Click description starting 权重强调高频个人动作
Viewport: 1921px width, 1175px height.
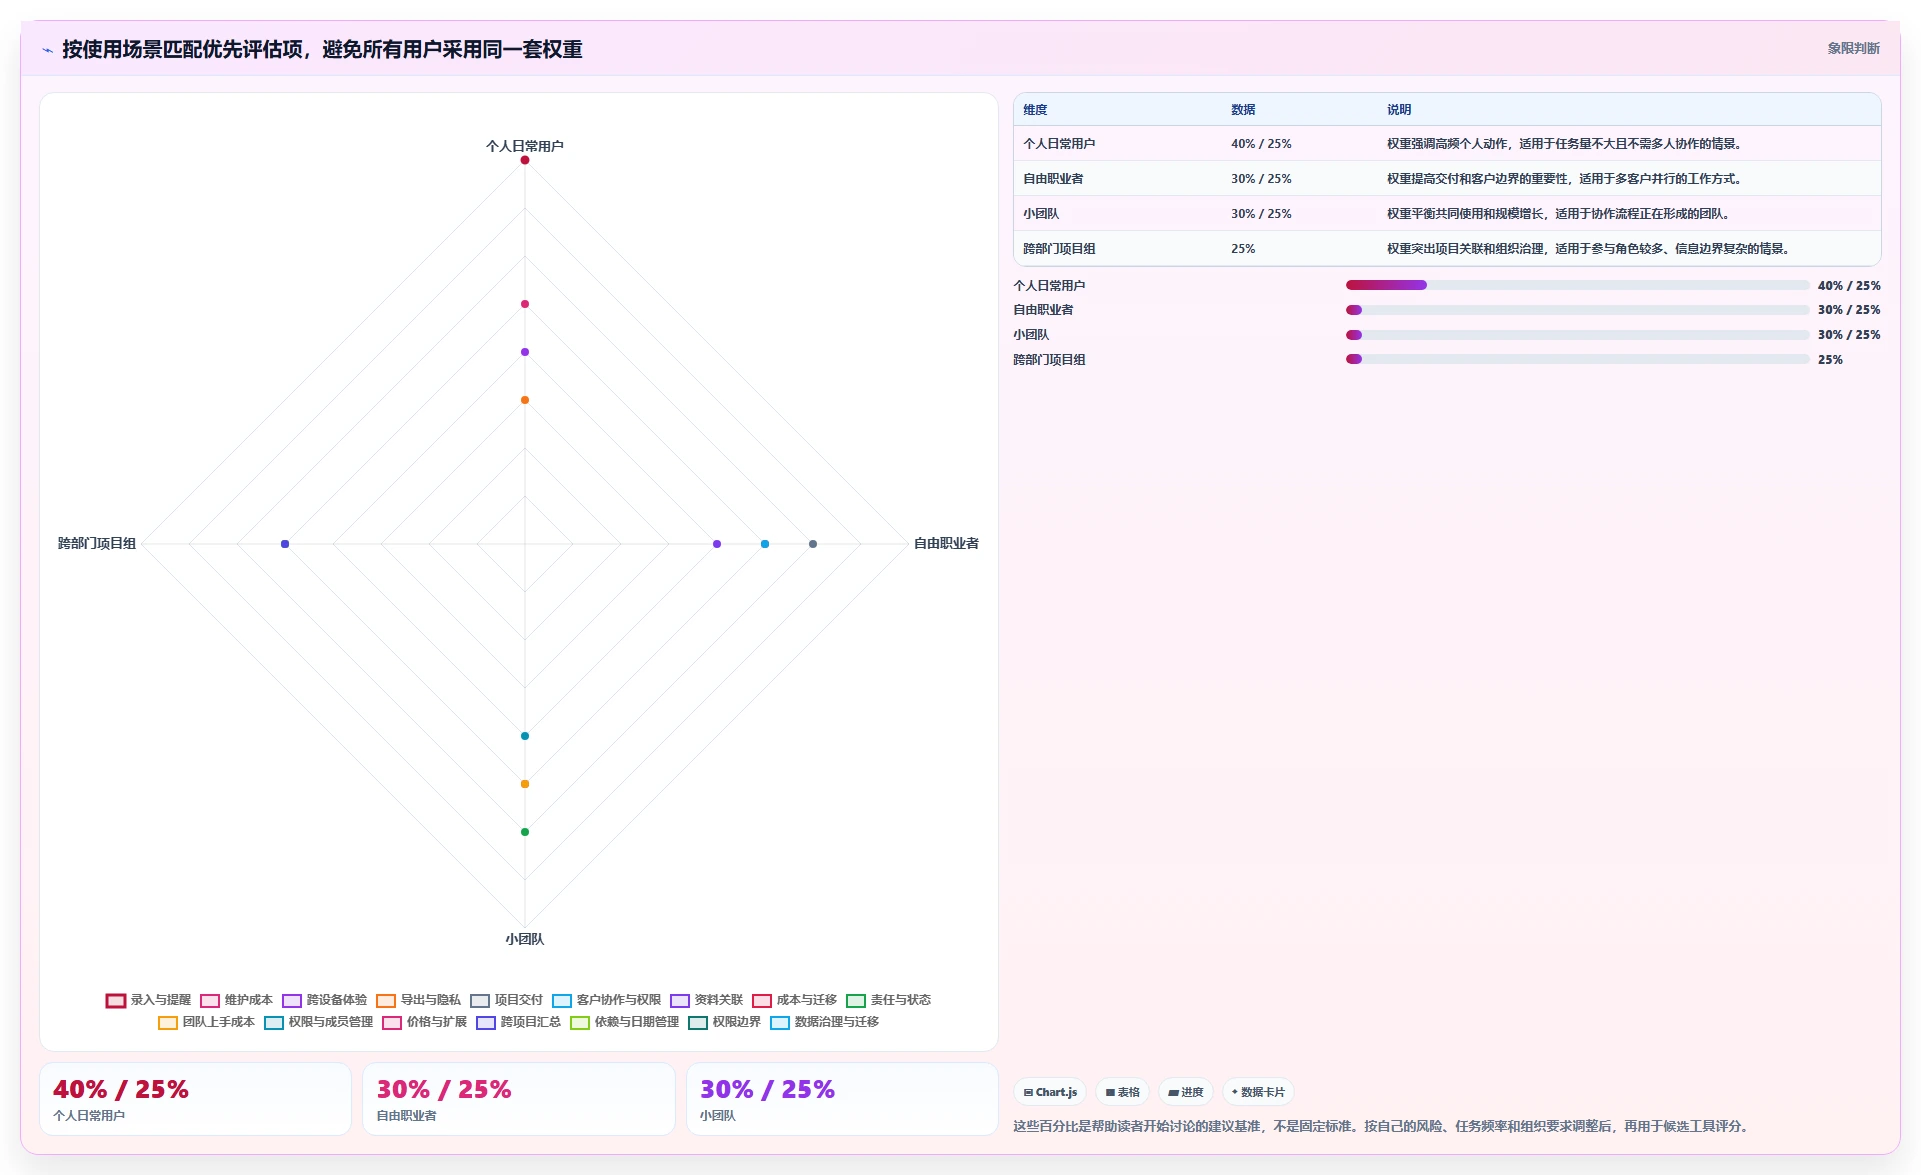(1566, 144)
